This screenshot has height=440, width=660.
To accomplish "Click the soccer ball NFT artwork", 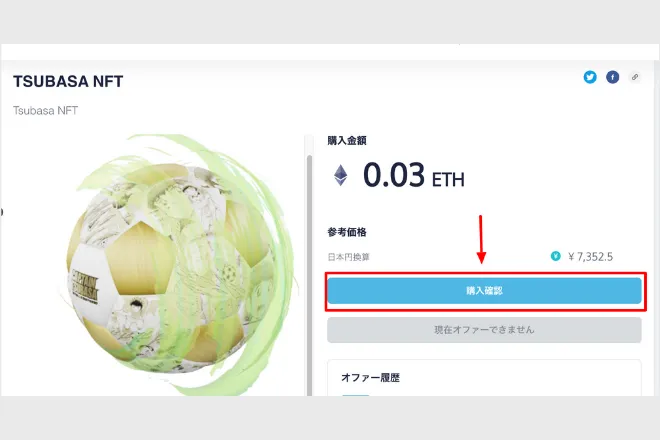I will tap(177, 265).
